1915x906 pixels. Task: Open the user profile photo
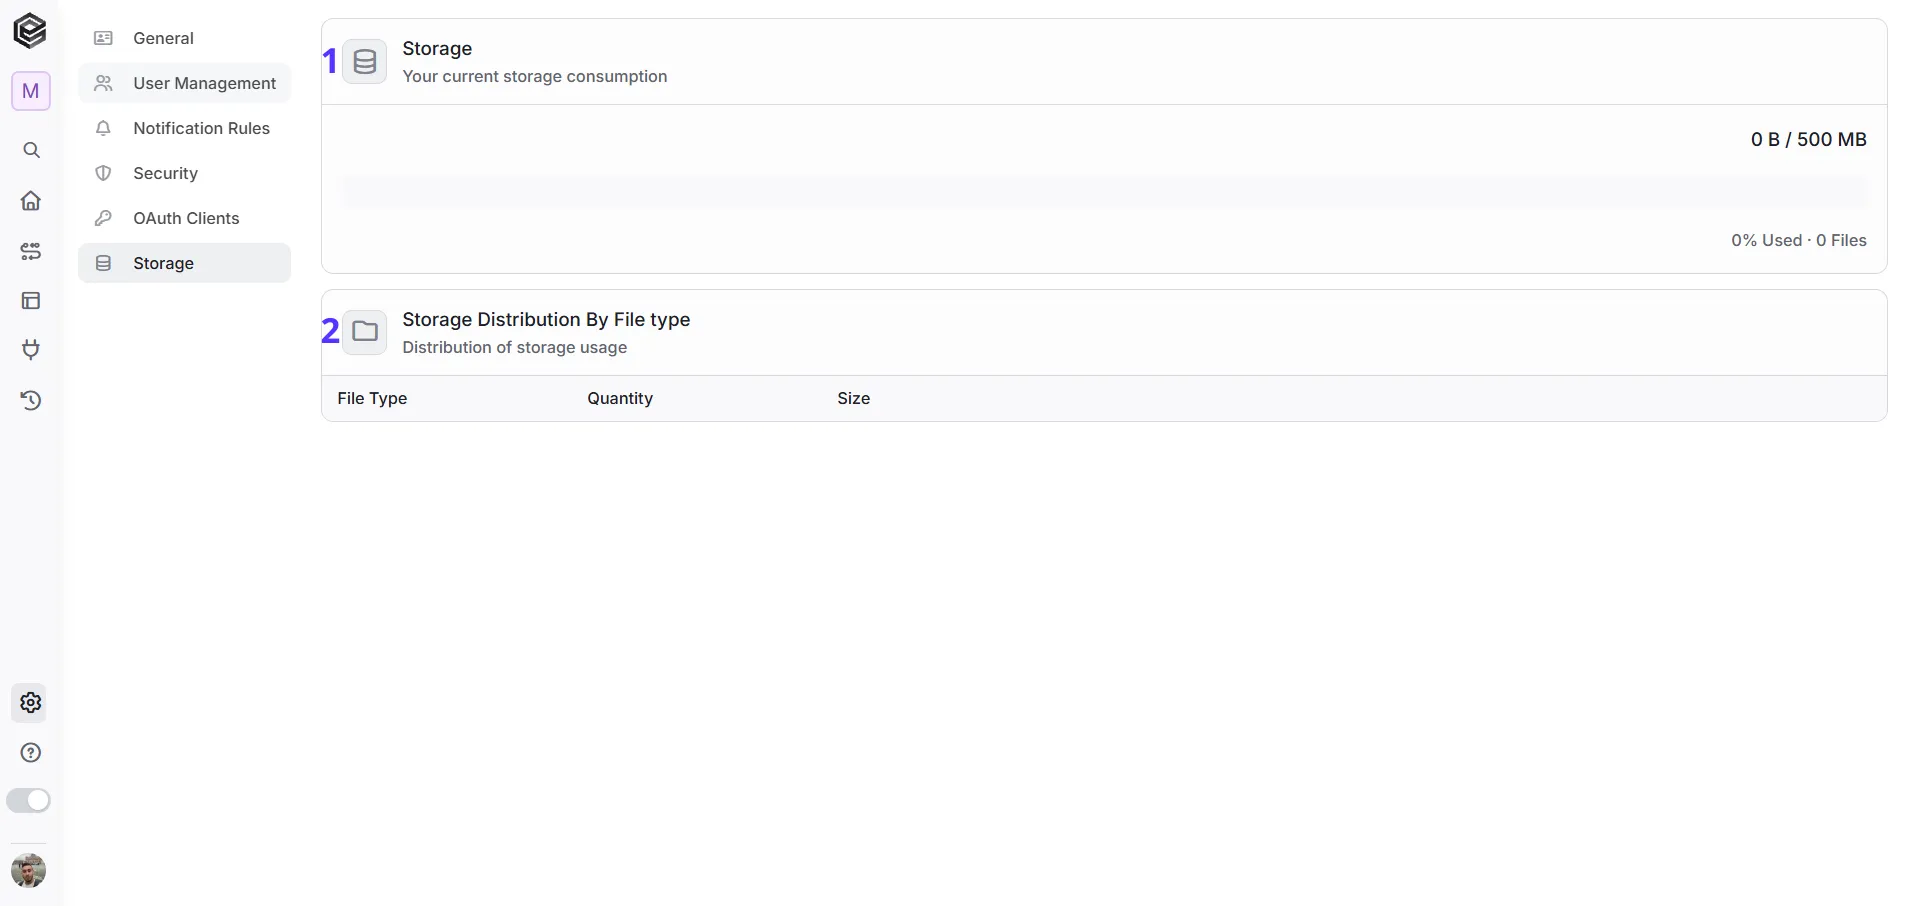point(28,871)
